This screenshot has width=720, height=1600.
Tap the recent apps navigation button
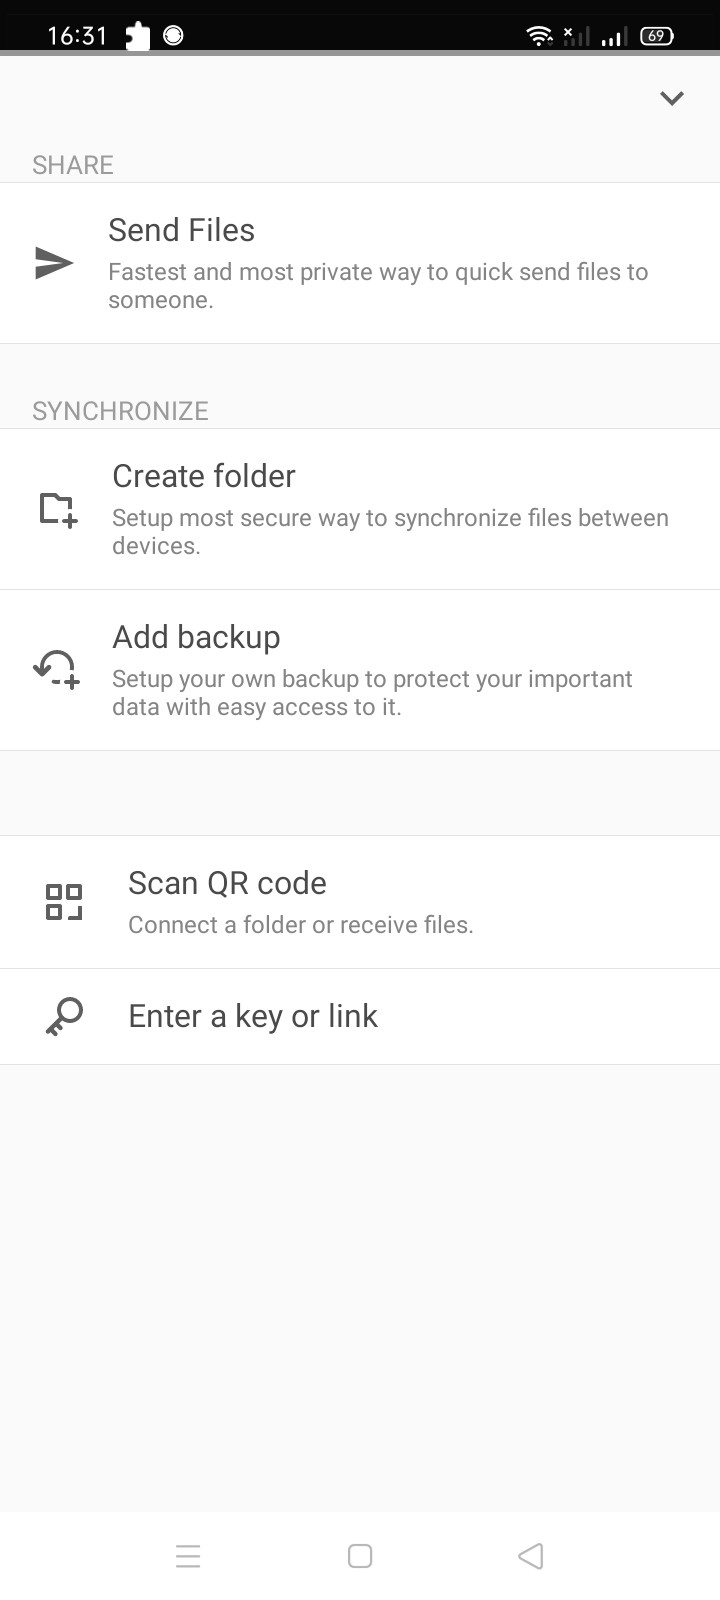point(188,1556)
